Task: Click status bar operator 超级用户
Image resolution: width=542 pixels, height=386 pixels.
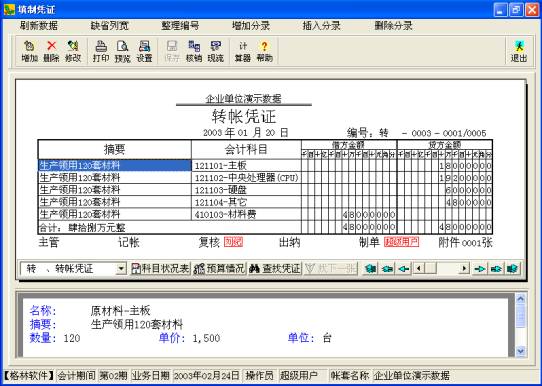Action: pos(298,375)
